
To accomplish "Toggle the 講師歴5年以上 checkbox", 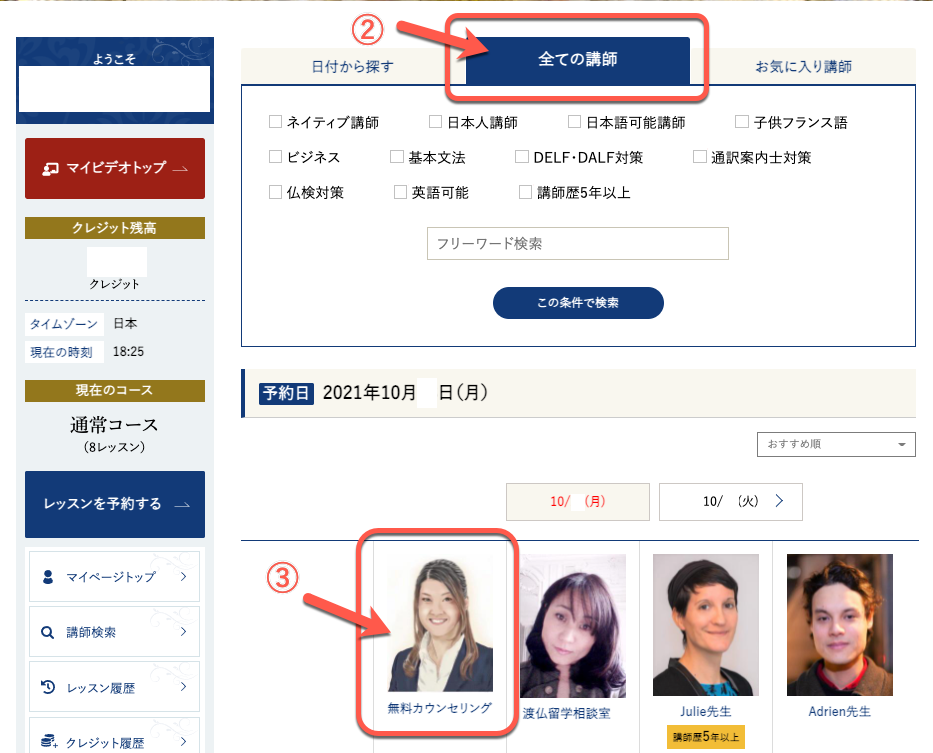I will coord(526,192).
